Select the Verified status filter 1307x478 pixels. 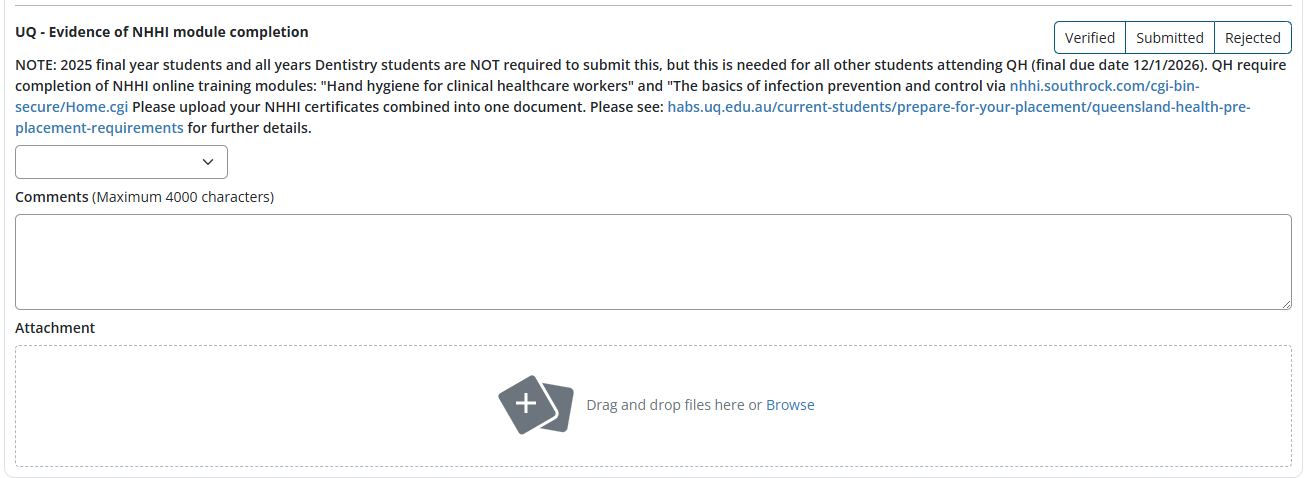pyautogui.click(x=1089, y=38)
